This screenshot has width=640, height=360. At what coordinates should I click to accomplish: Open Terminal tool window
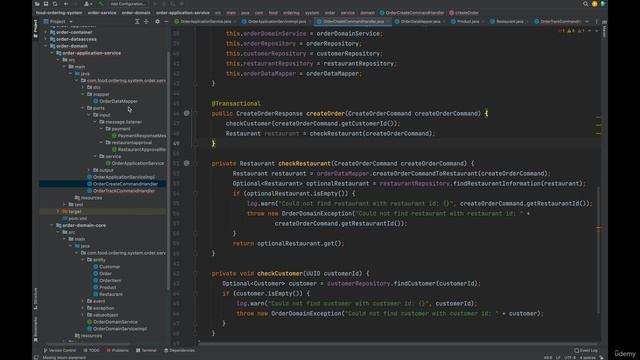(146, 350)
